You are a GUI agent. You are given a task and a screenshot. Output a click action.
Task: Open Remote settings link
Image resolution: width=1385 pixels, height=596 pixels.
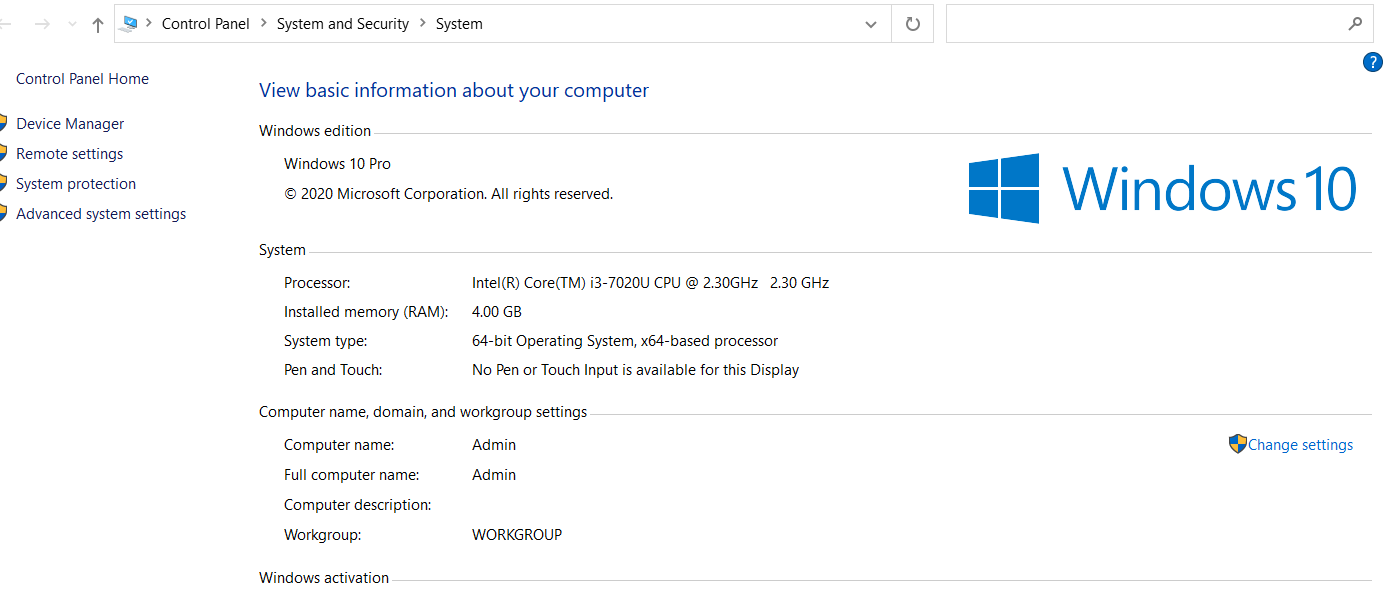tap(70, 154)
